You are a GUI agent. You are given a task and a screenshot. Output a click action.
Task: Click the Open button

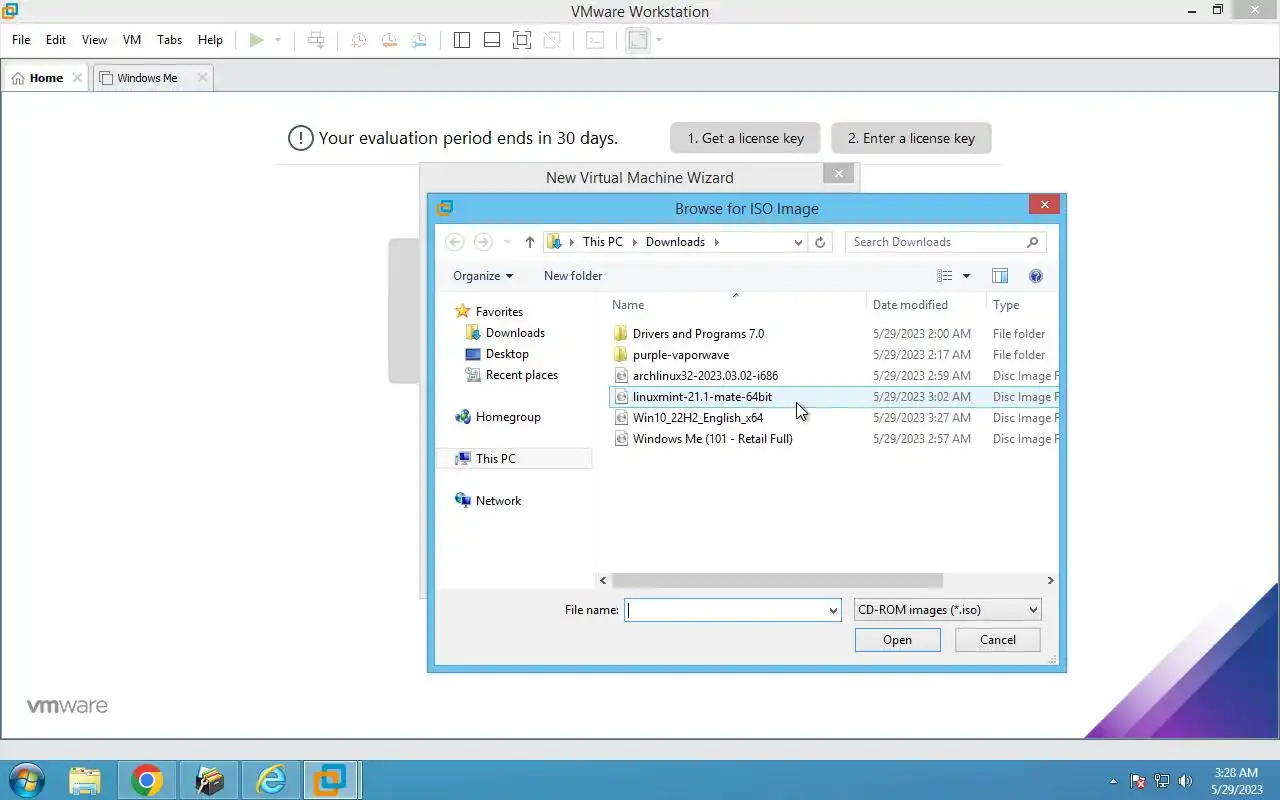pos(897,640)
